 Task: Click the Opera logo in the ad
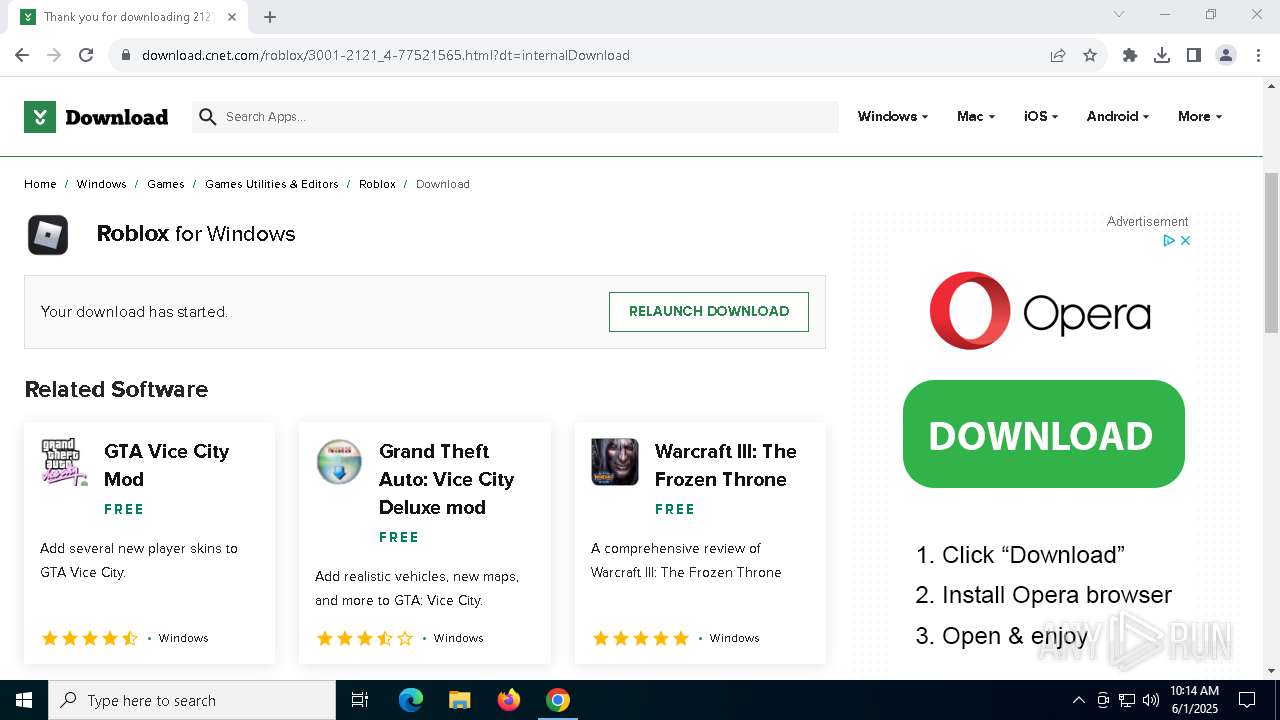tap(1040, 311)
